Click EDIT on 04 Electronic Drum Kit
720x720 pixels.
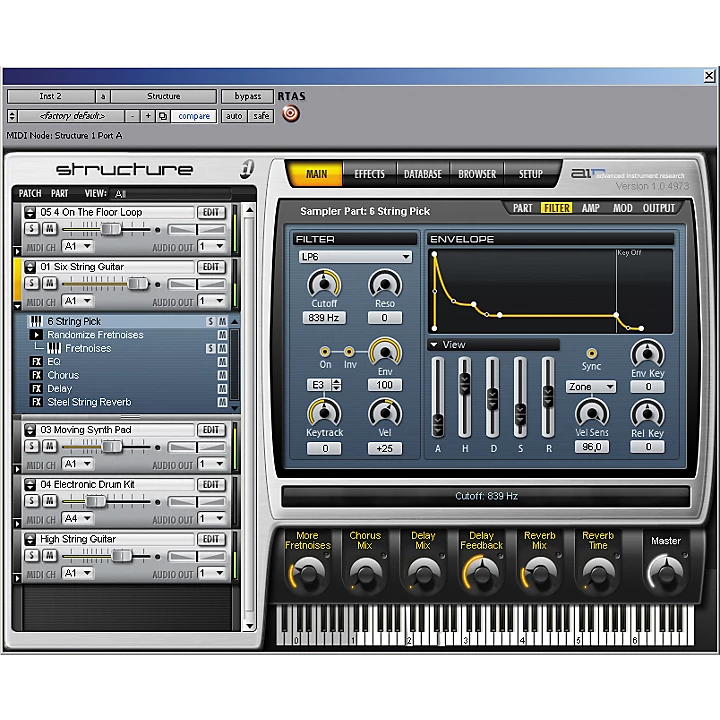[x=211, y=484]
